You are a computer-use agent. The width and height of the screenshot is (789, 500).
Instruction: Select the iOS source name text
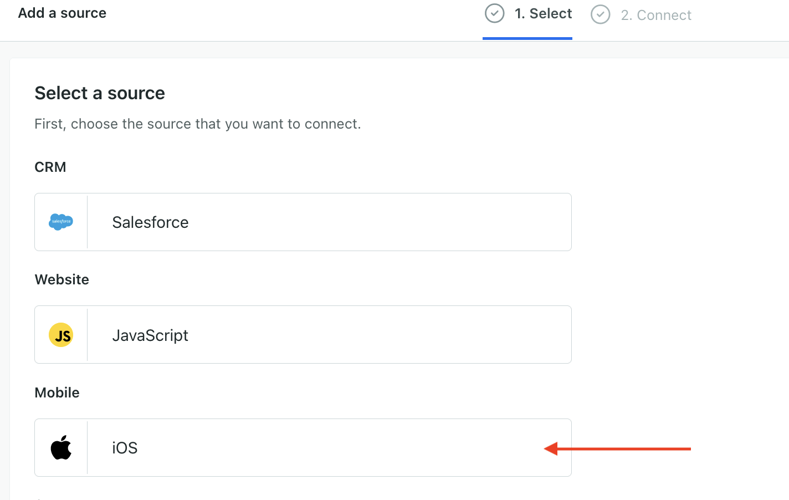point(125,448)
